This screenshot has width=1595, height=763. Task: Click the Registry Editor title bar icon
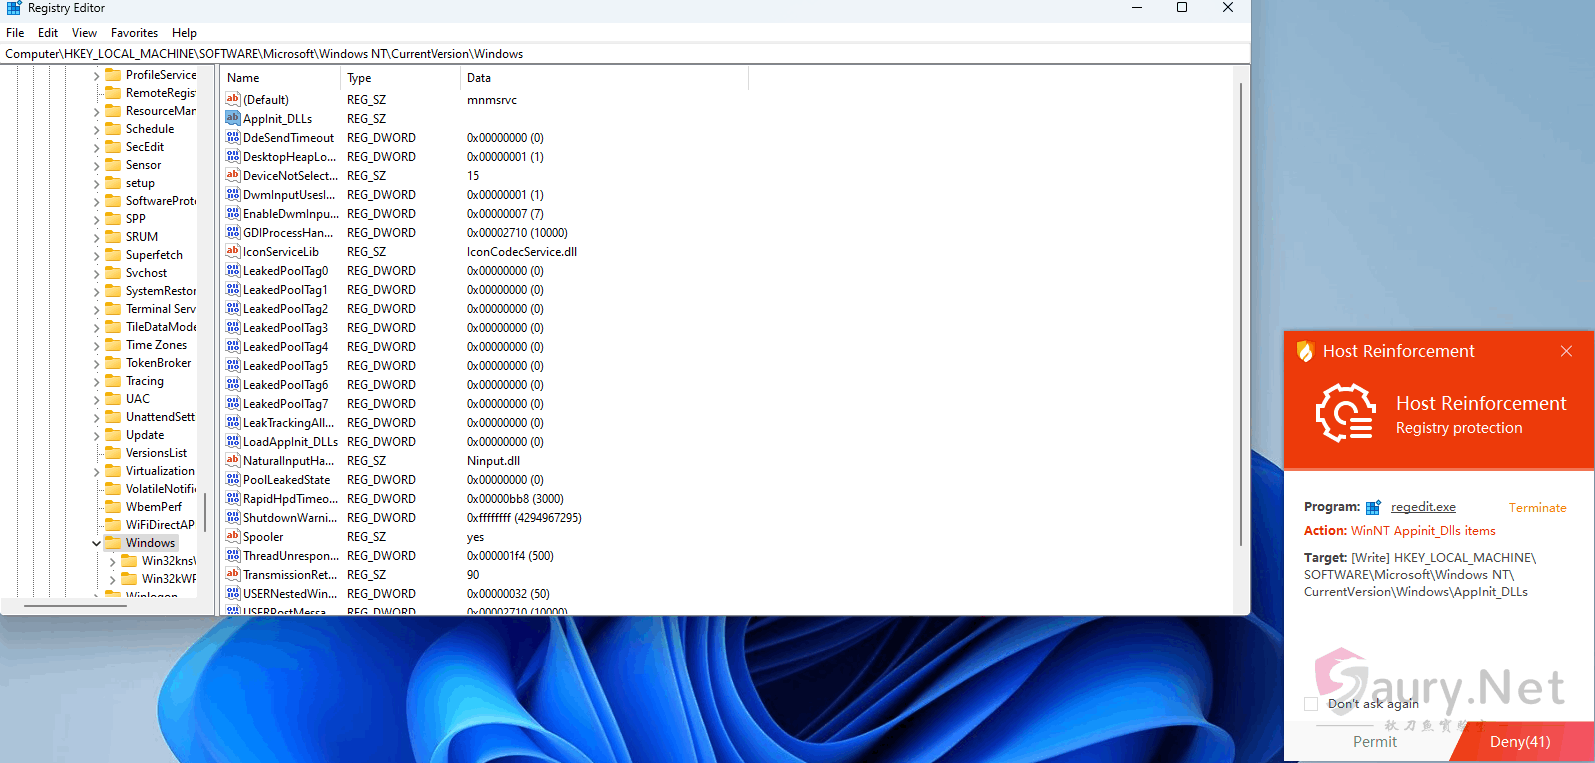point(13,8)
